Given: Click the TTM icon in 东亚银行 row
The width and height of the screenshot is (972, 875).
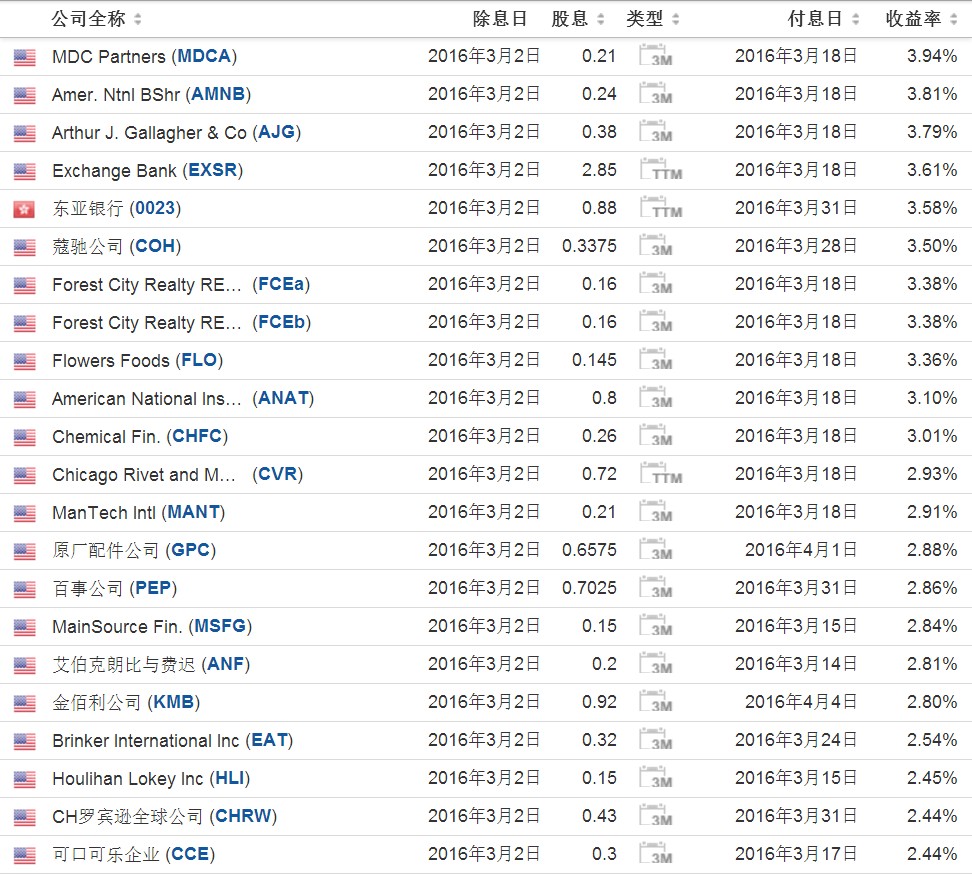Looking at the screenshot, I should (659, 209).
